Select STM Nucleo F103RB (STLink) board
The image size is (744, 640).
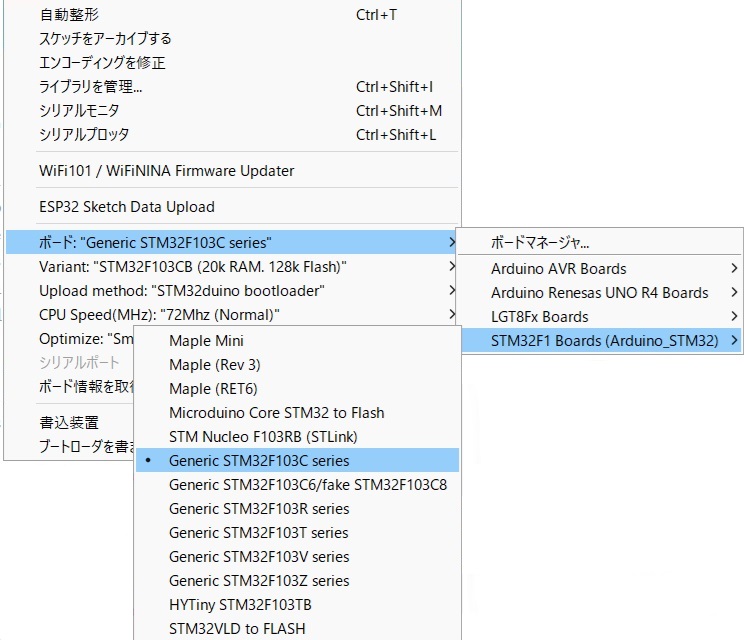[298, 436]
